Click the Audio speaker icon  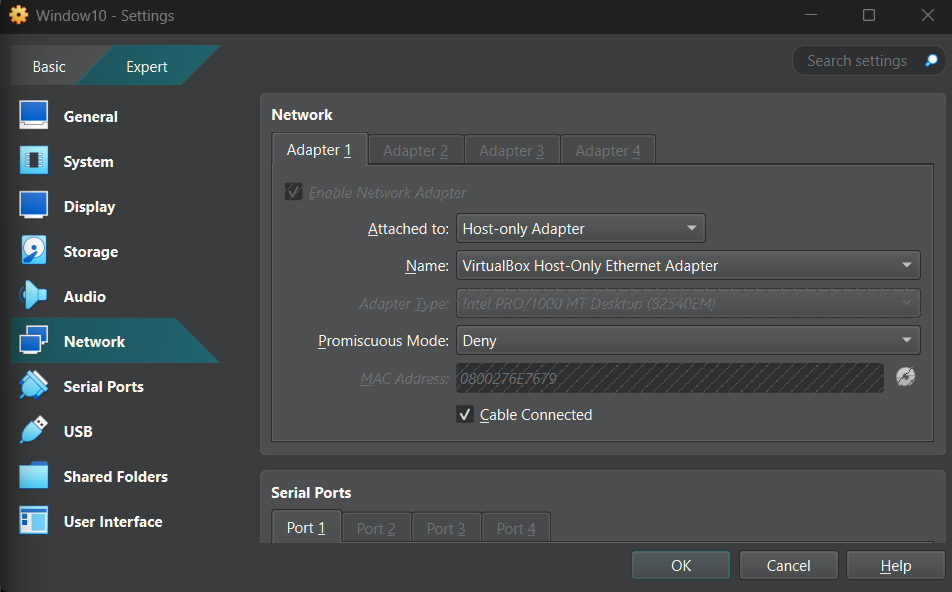[33, 295]
